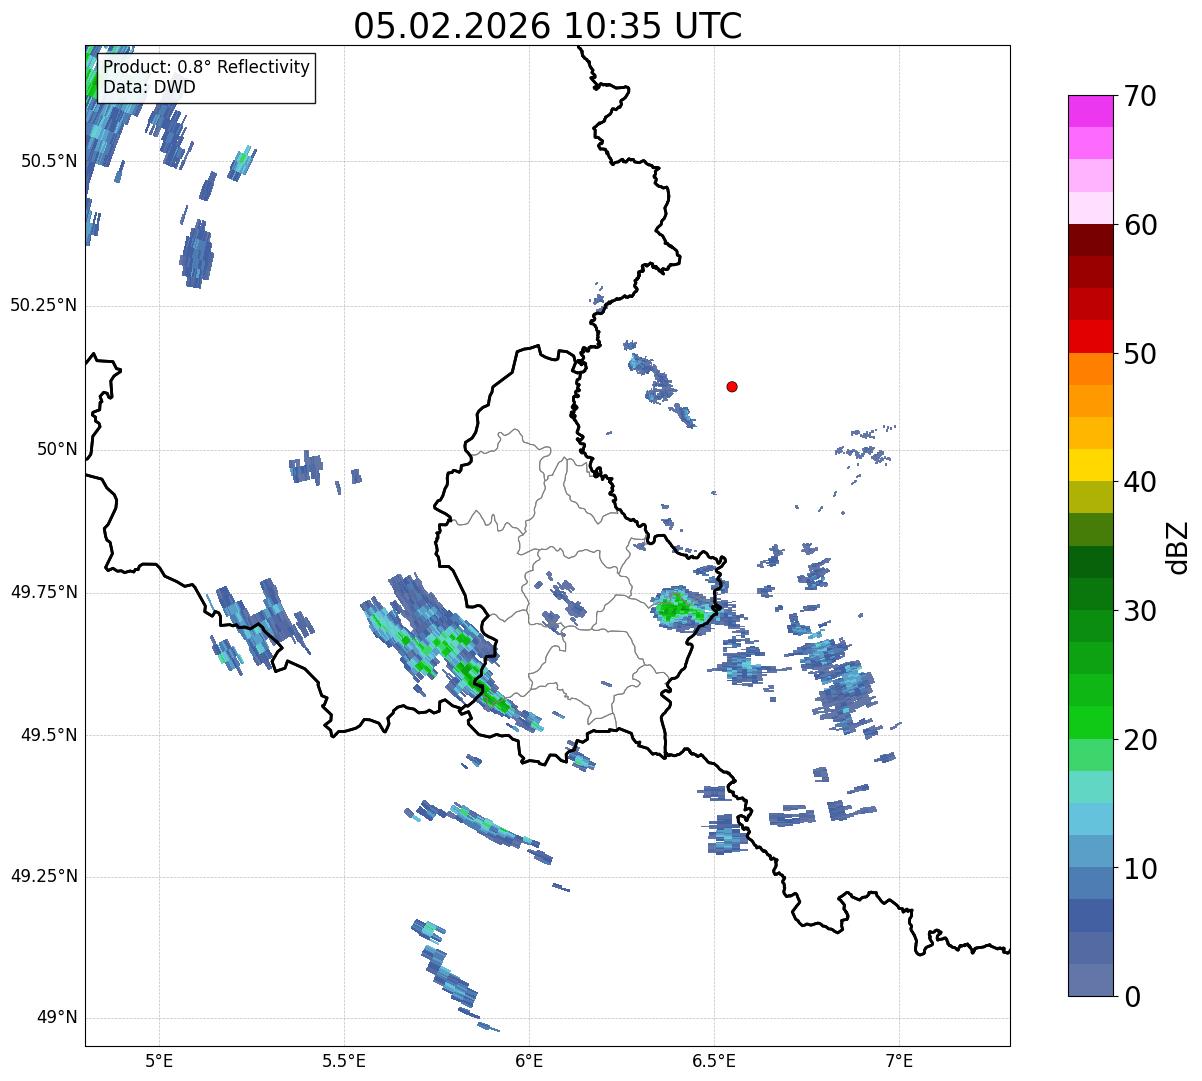The width and height of the screenshot is (1202, 1081).
Task: Click the red station marker dot
Action: tap(732, 386)
